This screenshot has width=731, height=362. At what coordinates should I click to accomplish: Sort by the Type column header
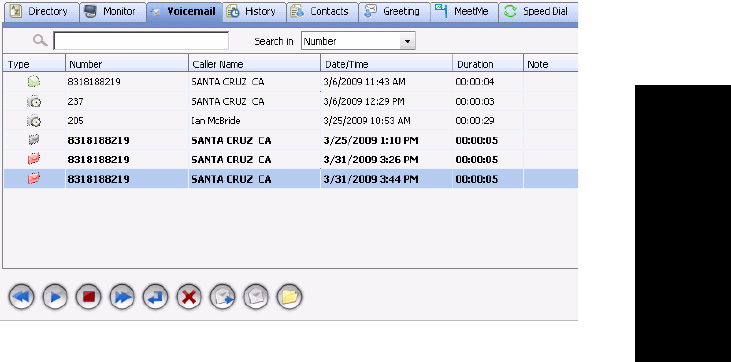point(34,64)
